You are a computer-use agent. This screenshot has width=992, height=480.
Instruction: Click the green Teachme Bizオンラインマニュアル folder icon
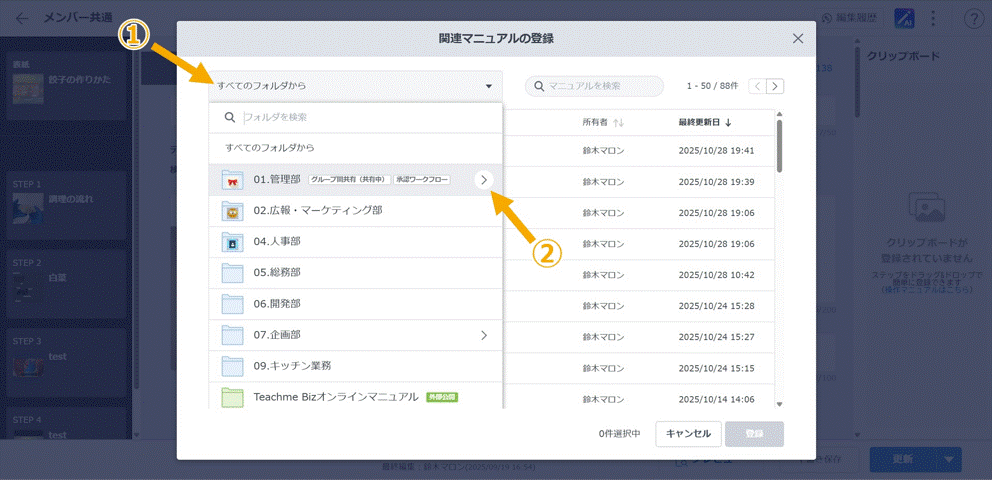[232, 397]
